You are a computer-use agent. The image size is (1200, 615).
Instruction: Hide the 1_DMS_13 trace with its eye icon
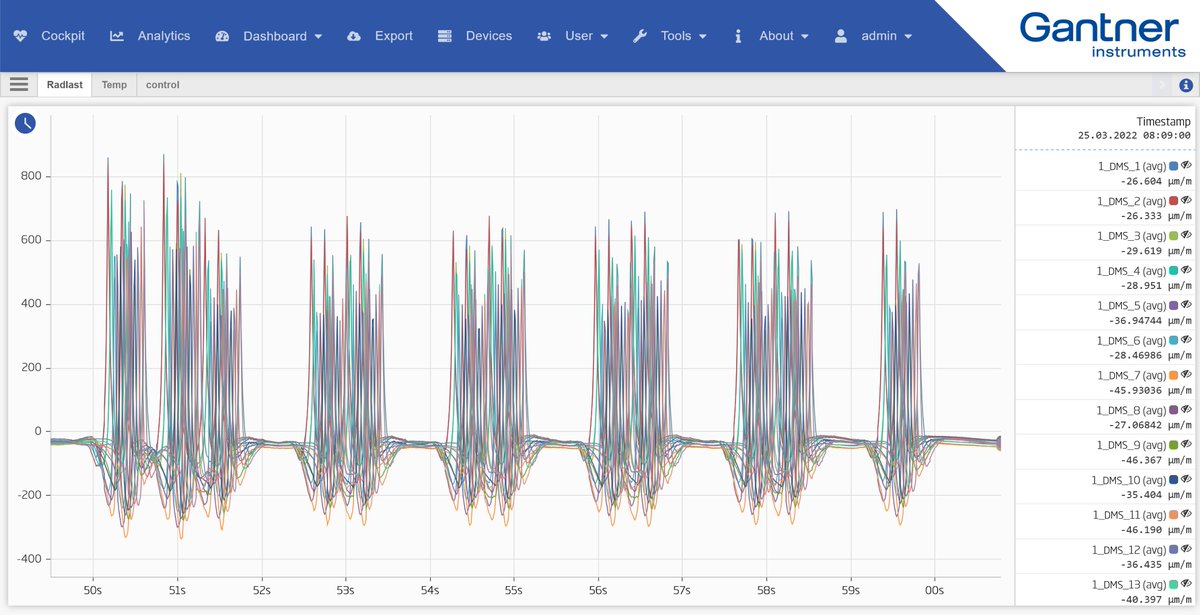[1187, 584]
